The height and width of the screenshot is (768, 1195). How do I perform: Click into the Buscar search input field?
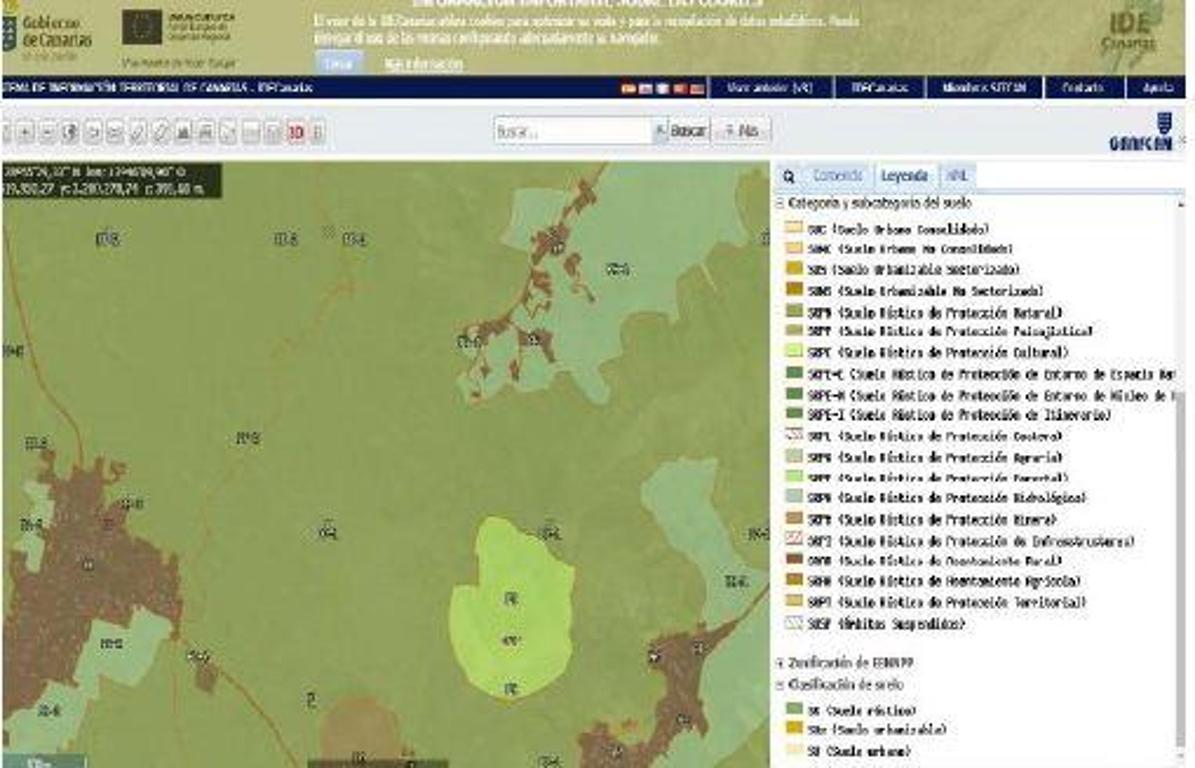pyautogui.click(x=572, y=131)
